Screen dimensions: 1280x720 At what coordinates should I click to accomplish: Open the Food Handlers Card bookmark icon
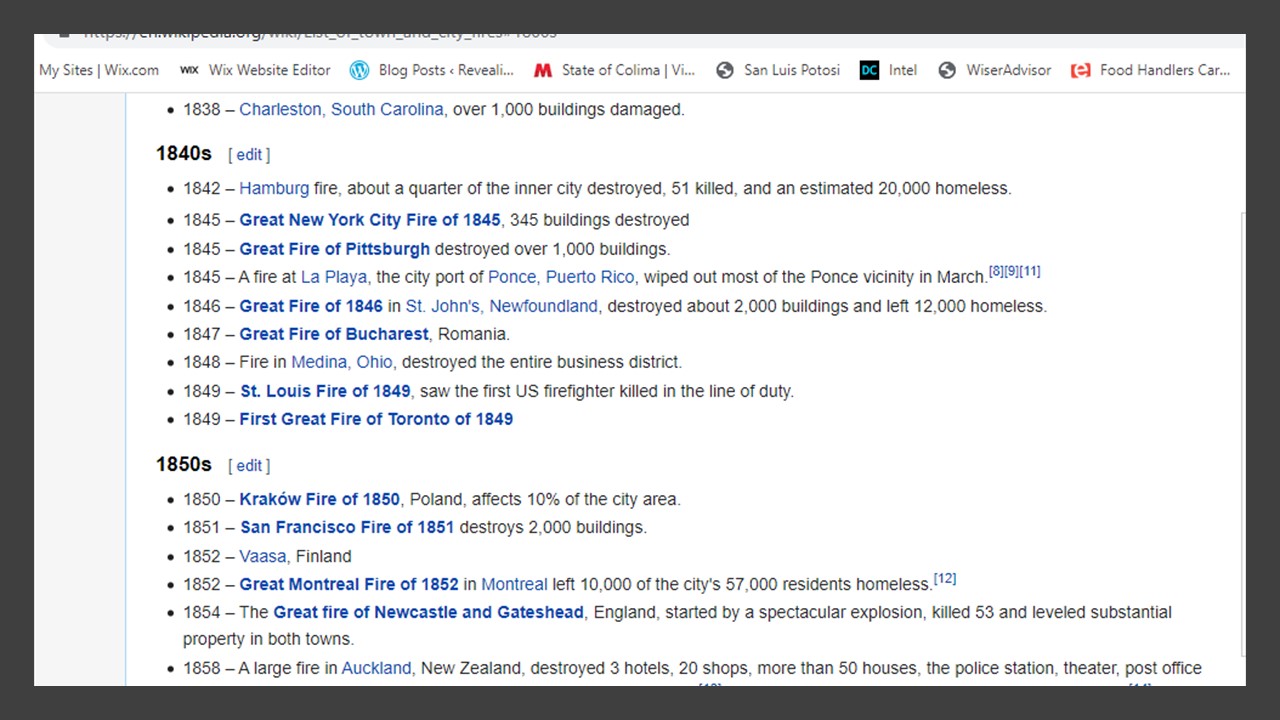1081,70
